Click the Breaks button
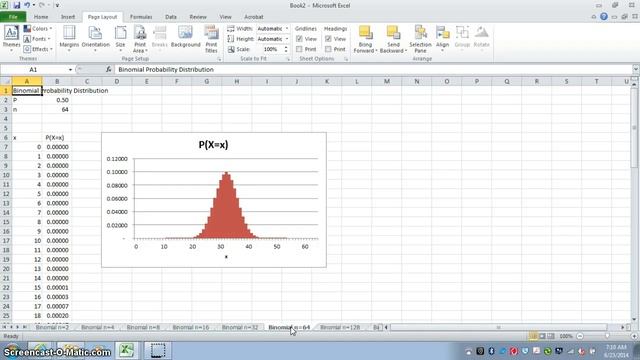 pyautogui.click(x=160, y=38)
